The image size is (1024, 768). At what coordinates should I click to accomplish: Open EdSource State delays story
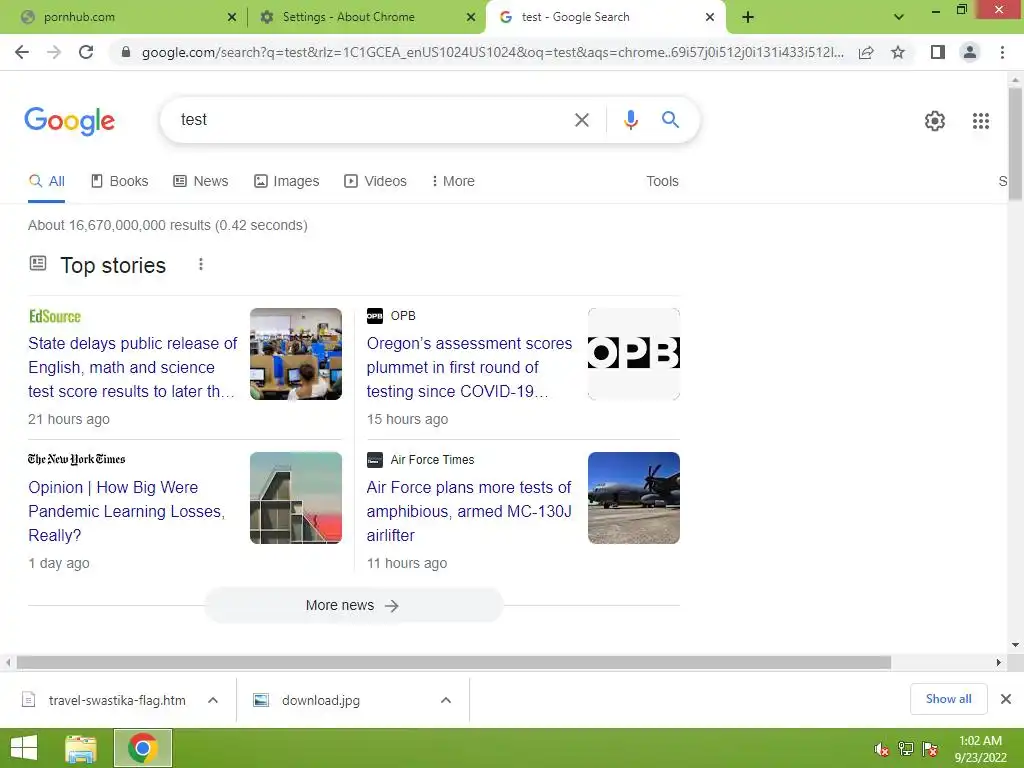click(133, 367)
